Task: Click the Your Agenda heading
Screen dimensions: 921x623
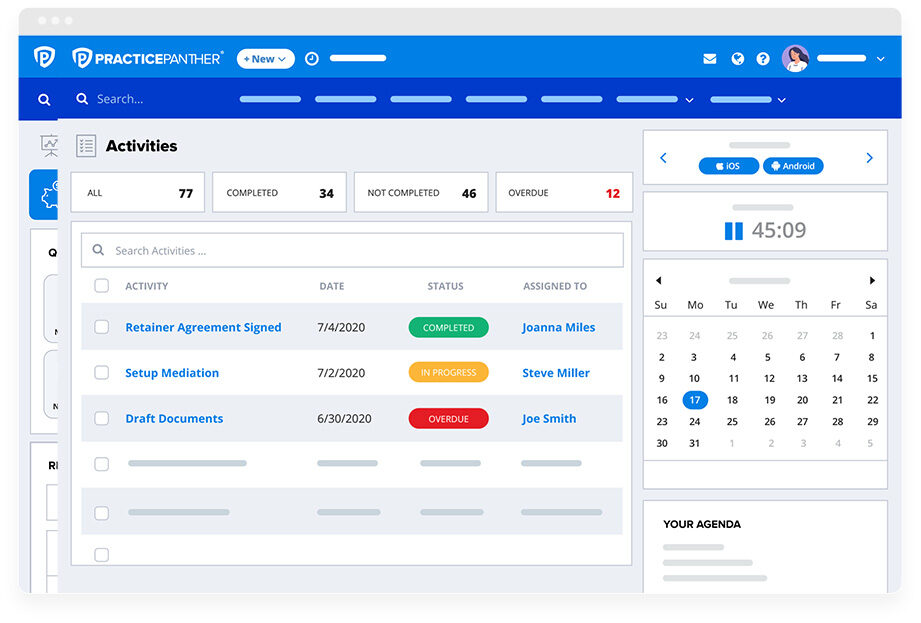Action: click(x=702, y=524)
